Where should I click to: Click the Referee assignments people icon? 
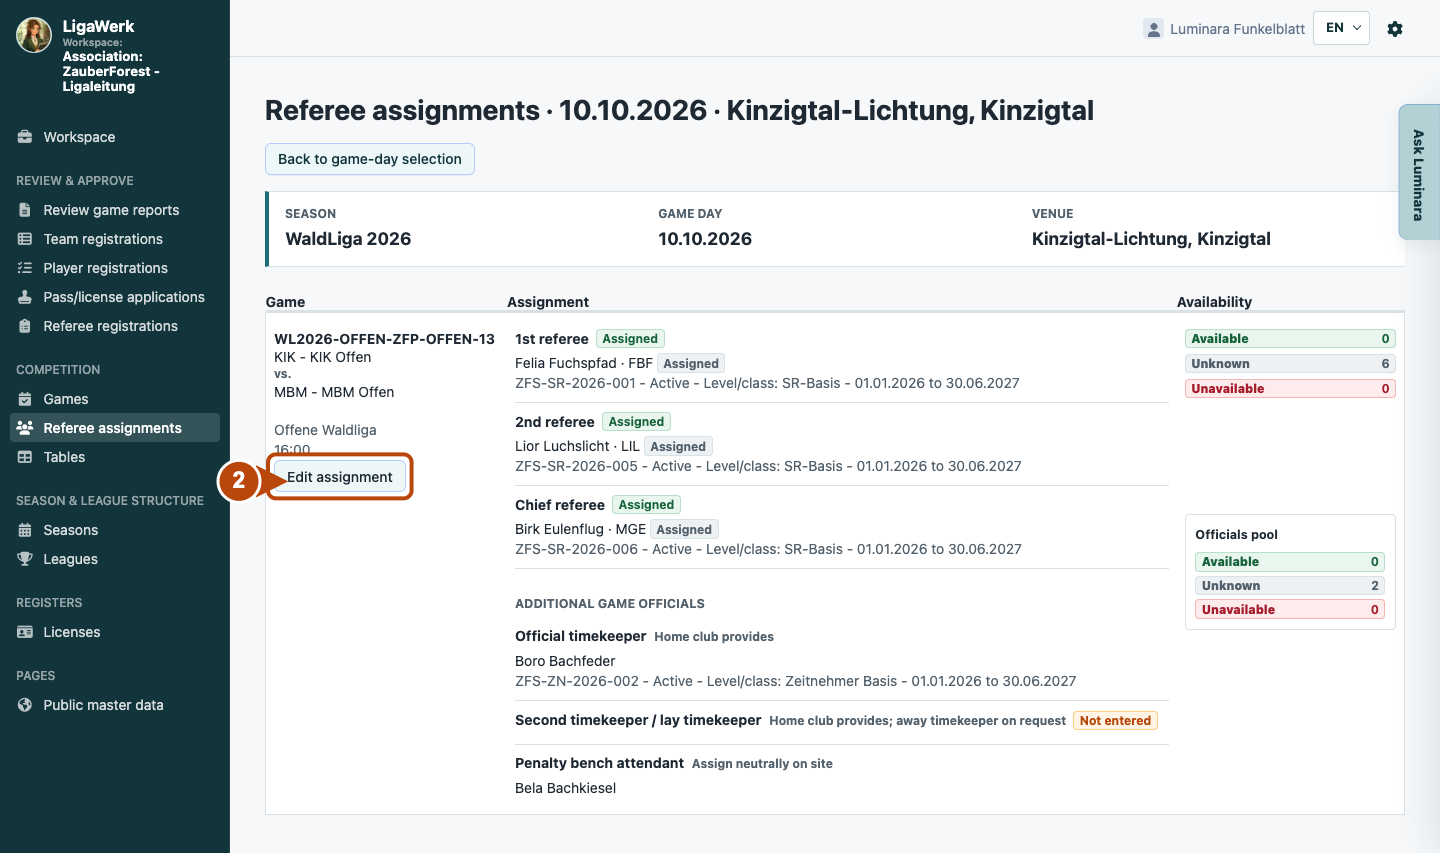click(25, 428)
